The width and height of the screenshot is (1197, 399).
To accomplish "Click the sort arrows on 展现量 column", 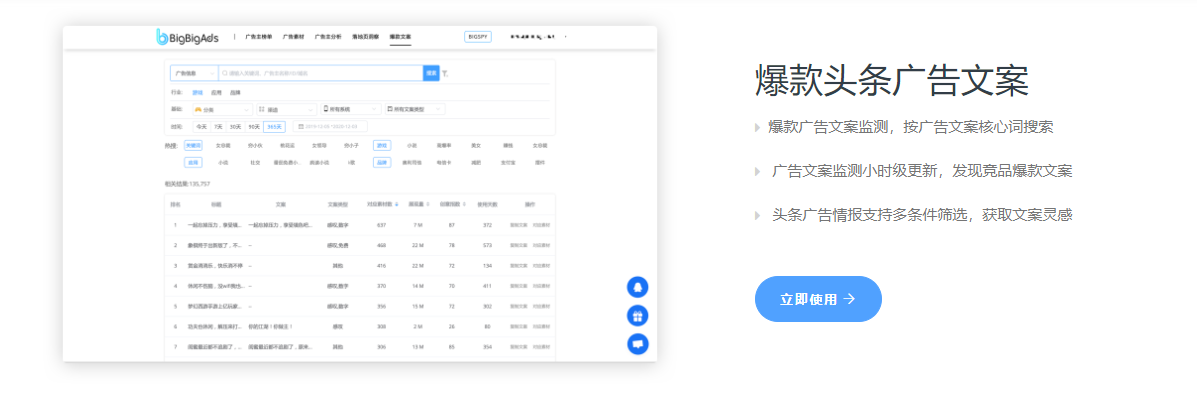I will pyautogui.click(x=428, y=204).
